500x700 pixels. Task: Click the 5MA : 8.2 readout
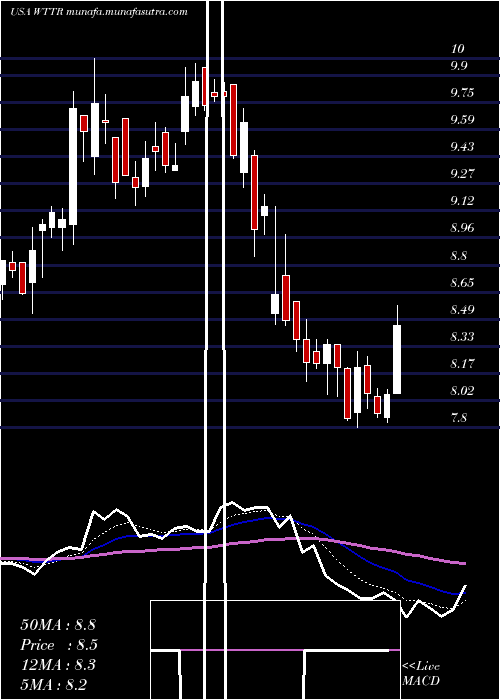click(x=54, y=684)
